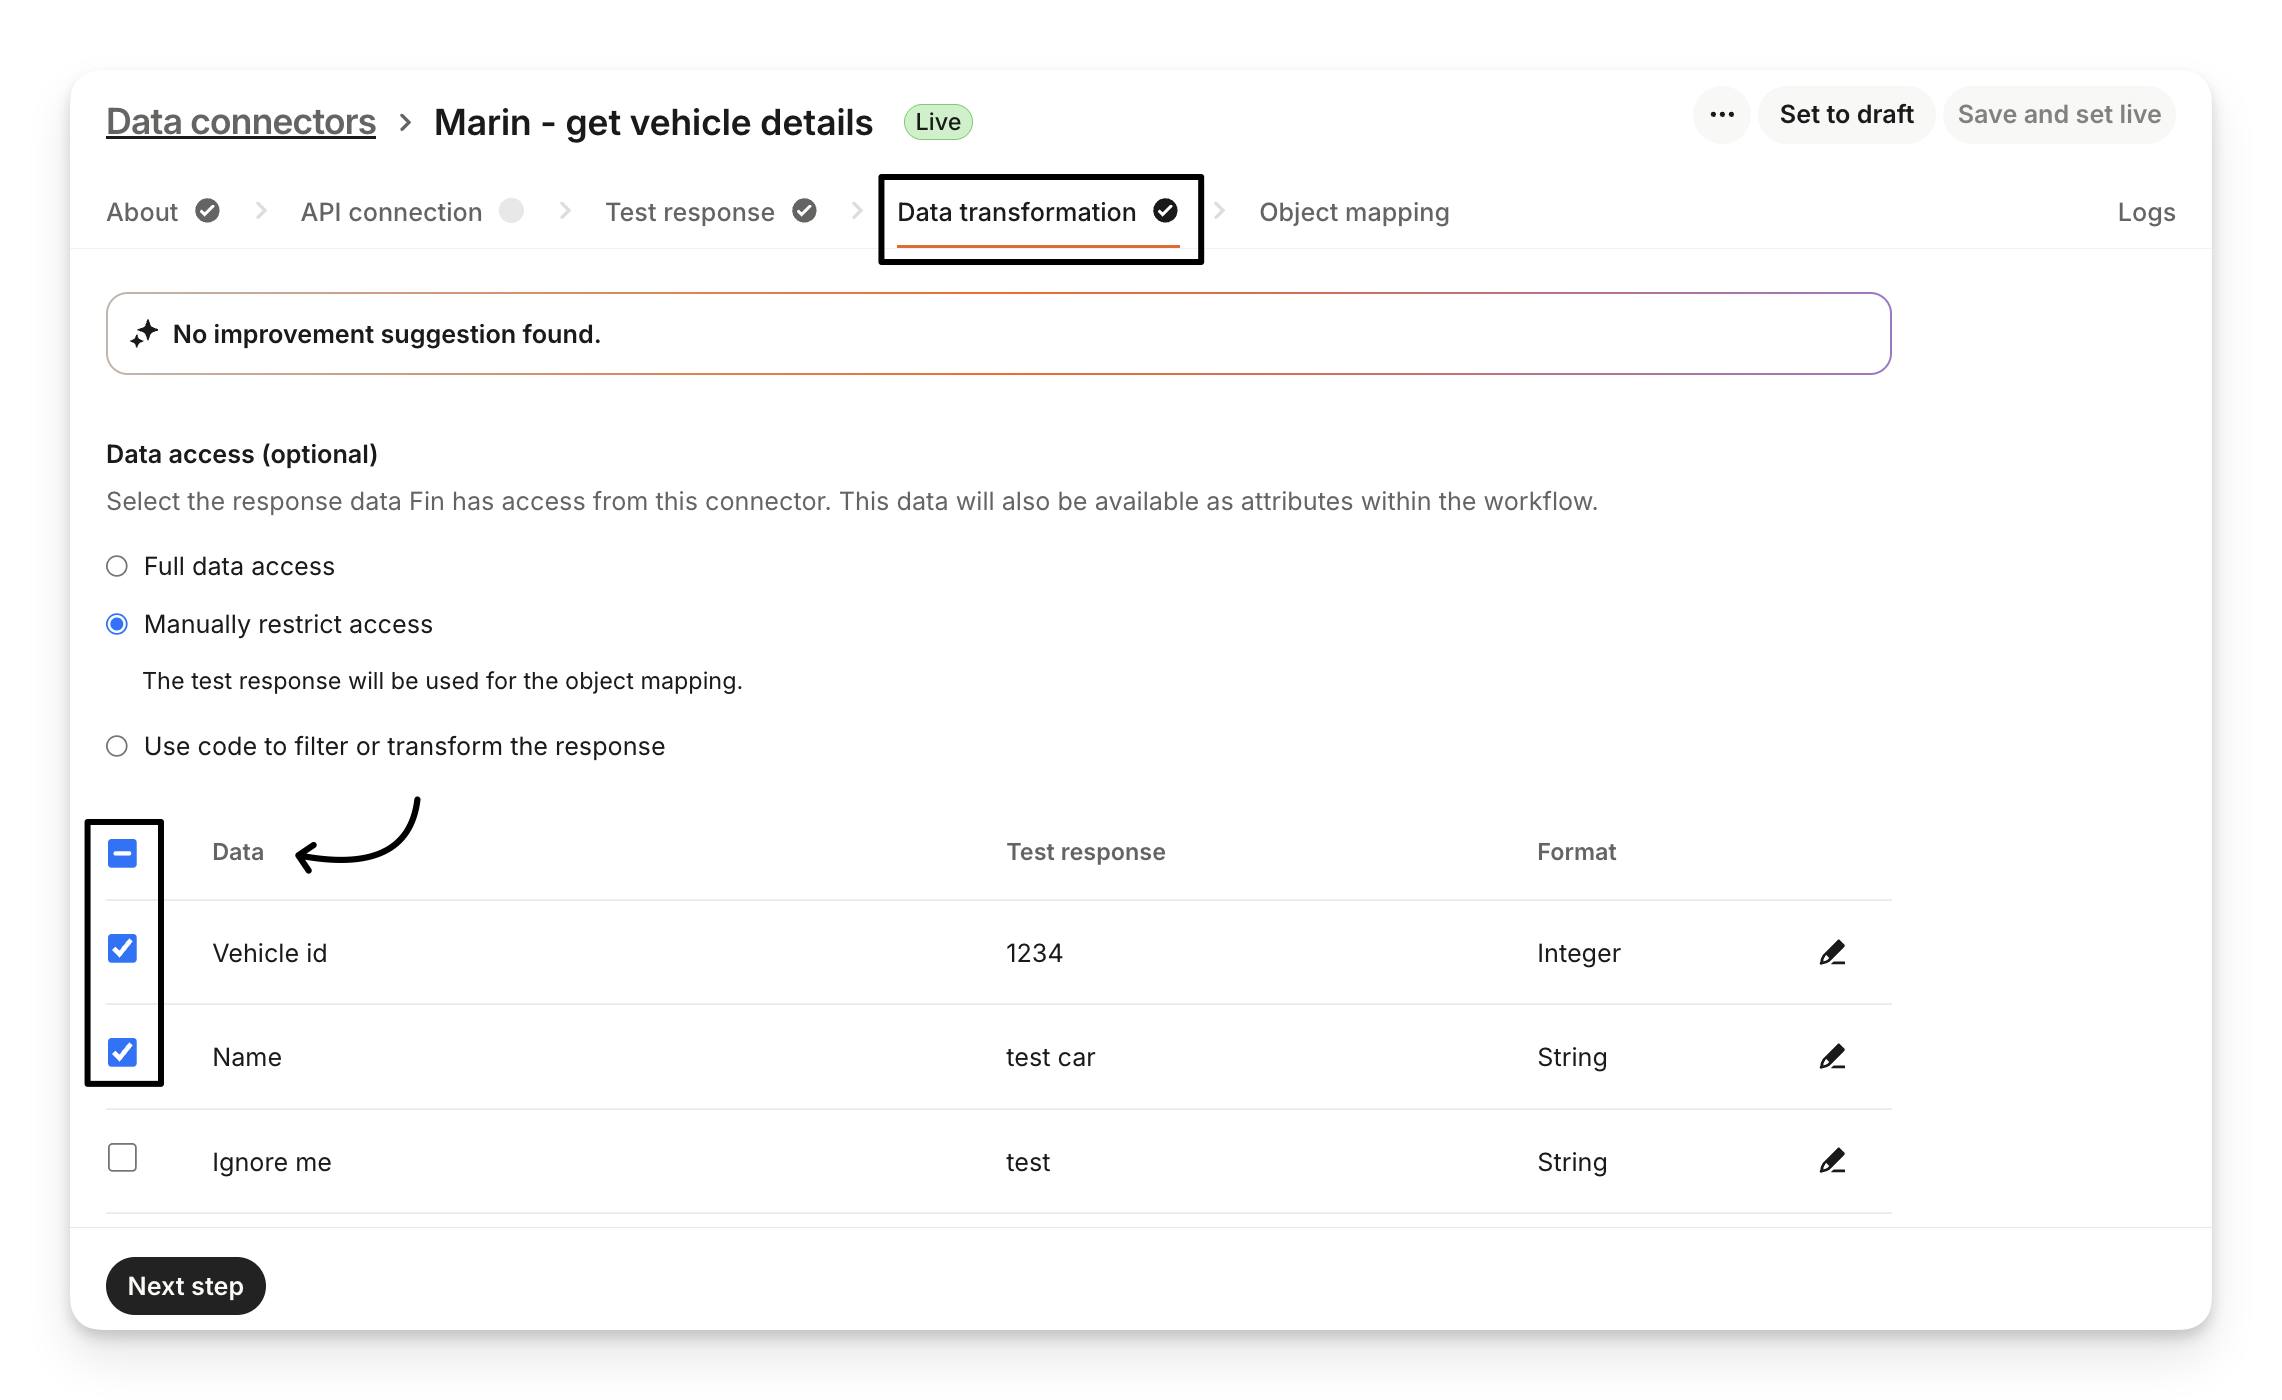Toggle the select-all Data header checkbox
The height and width of the screenshot is (1400, 2282).
click(x=122, y=853)
